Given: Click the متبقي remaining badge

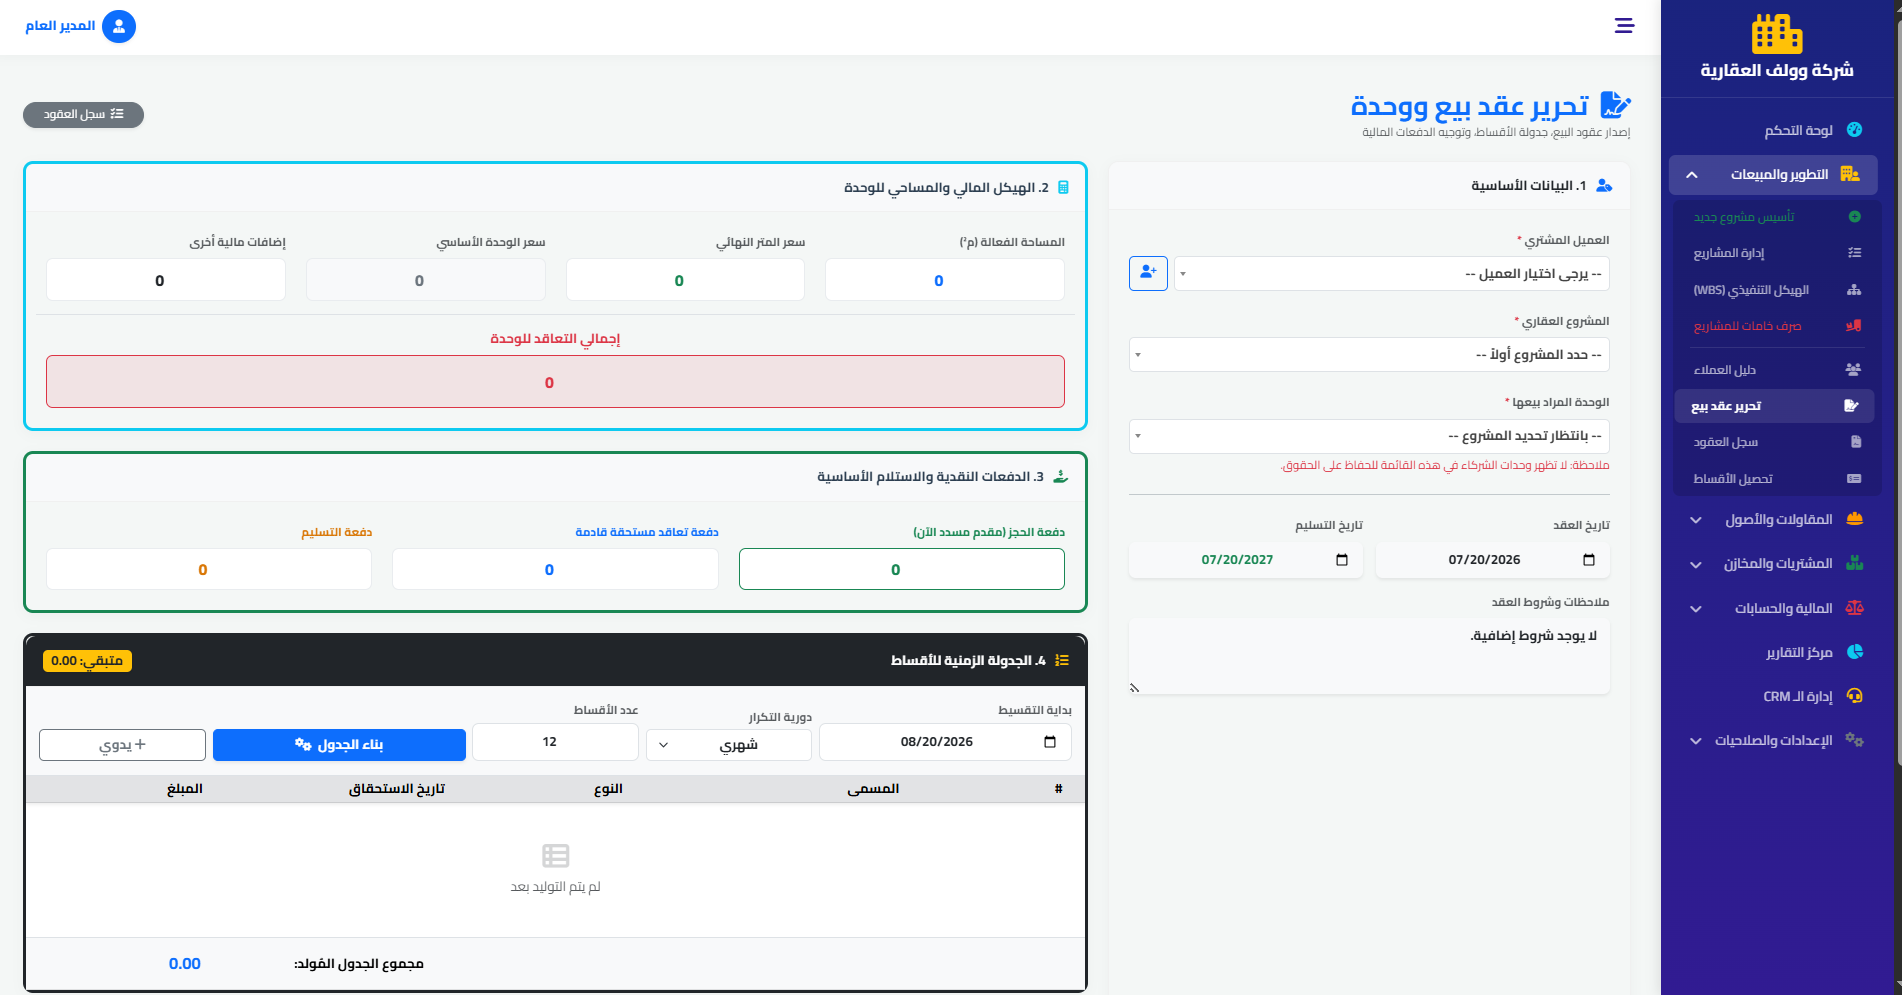Looking at the screenshot, I should point(87,661).
